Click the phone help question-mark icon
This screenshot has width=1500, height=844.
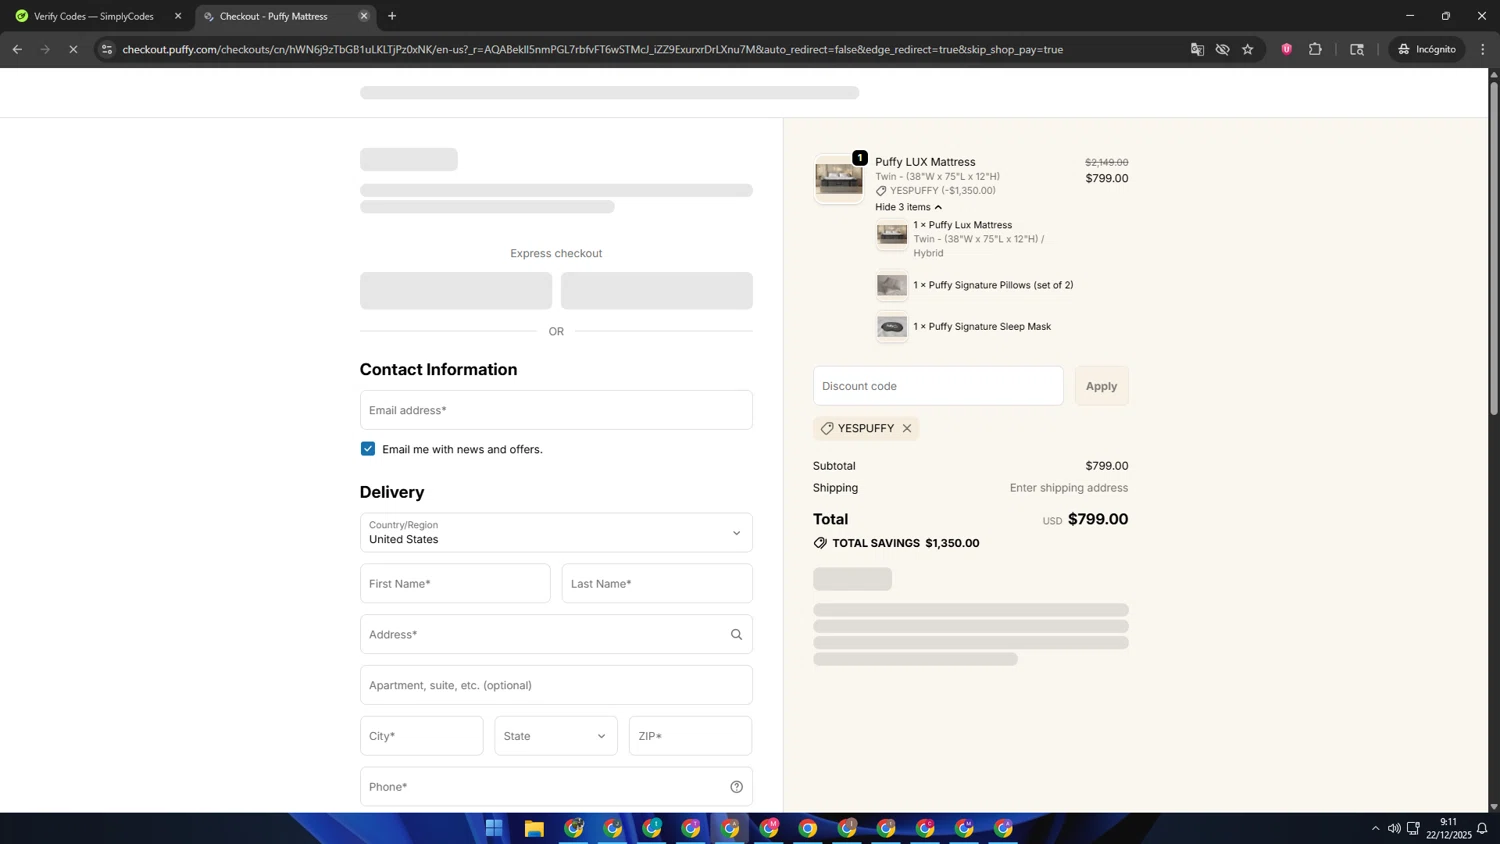[736, 787]
